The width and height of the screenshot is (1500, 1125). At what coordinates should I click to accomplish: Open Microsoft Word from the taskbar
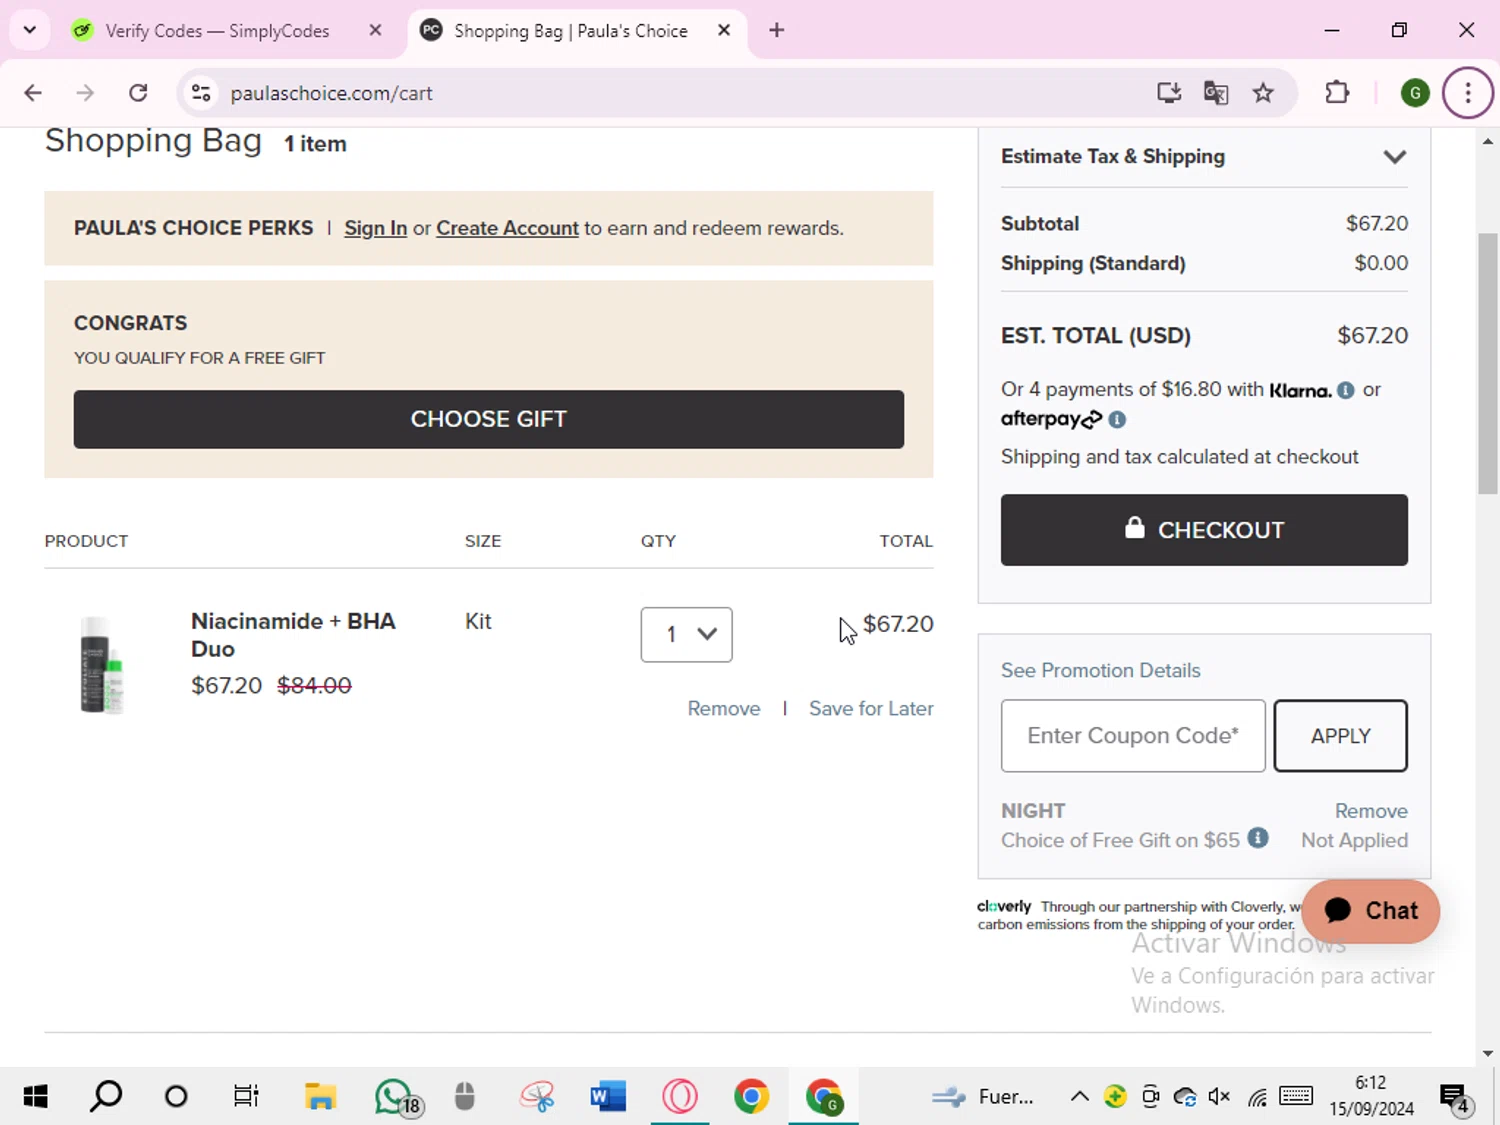(x=608, y=1097)
